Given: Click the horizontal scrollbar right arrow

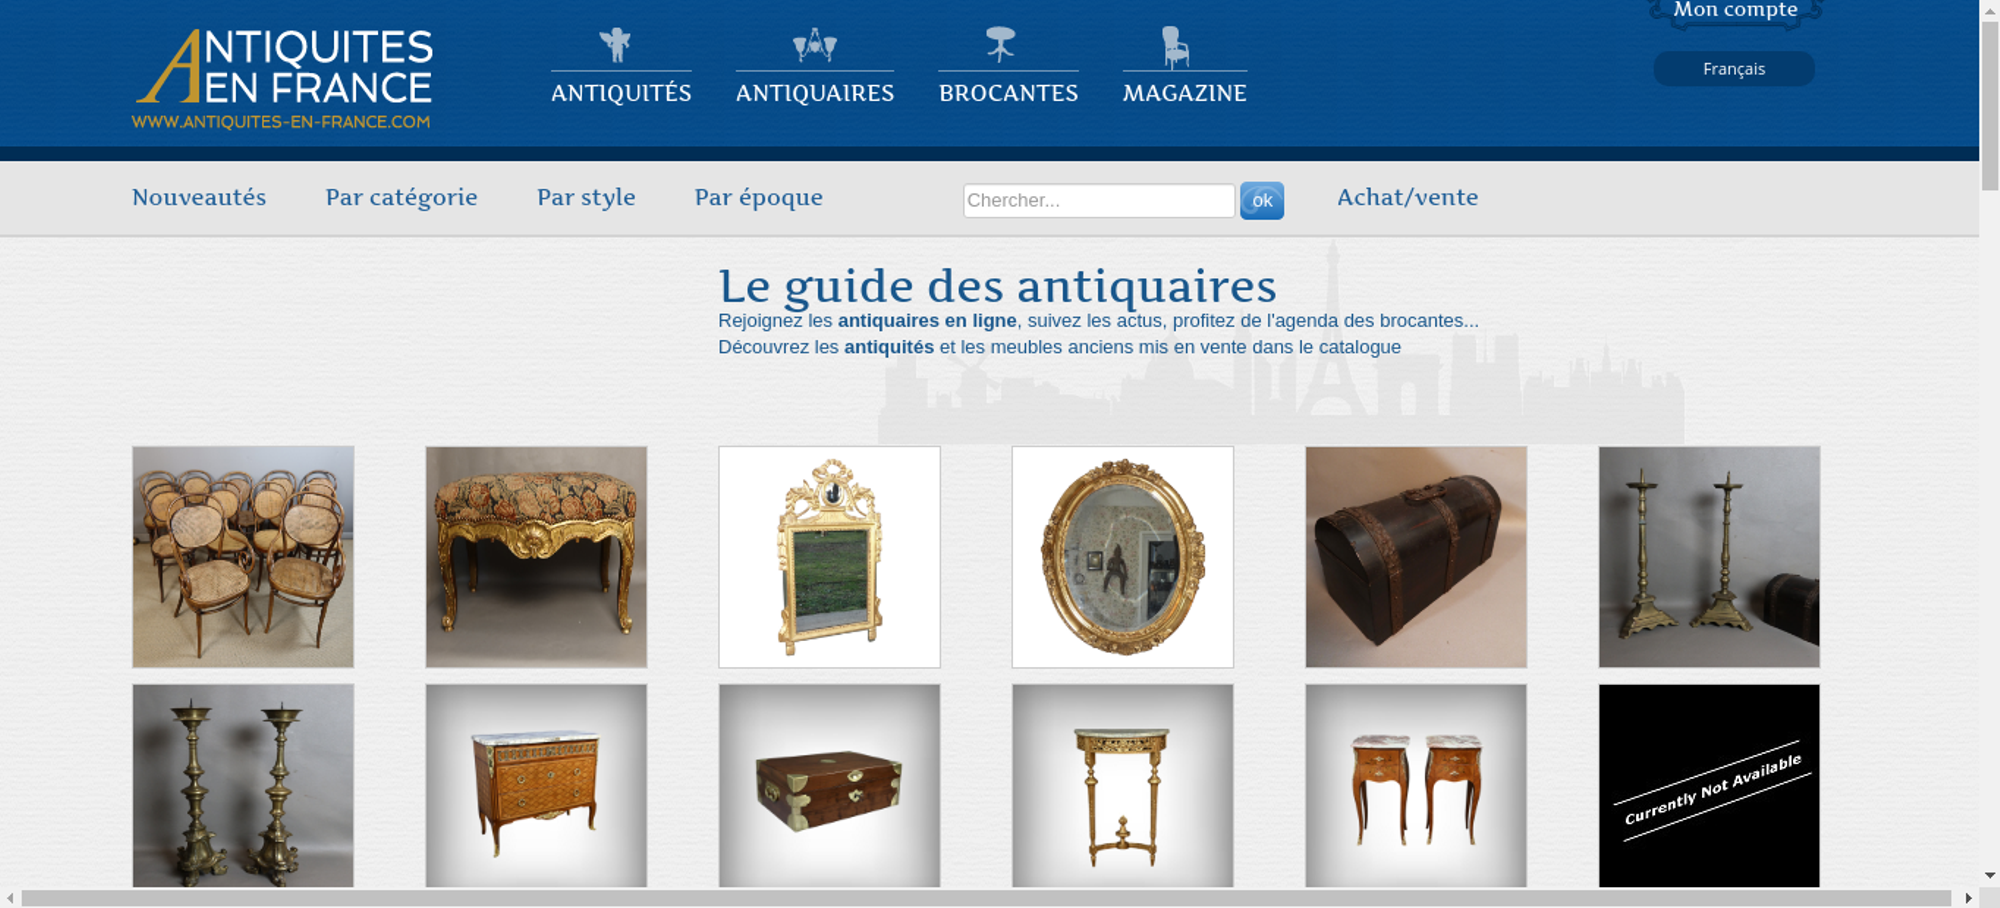Looking at the screenshot, I should coord(1969,898).
